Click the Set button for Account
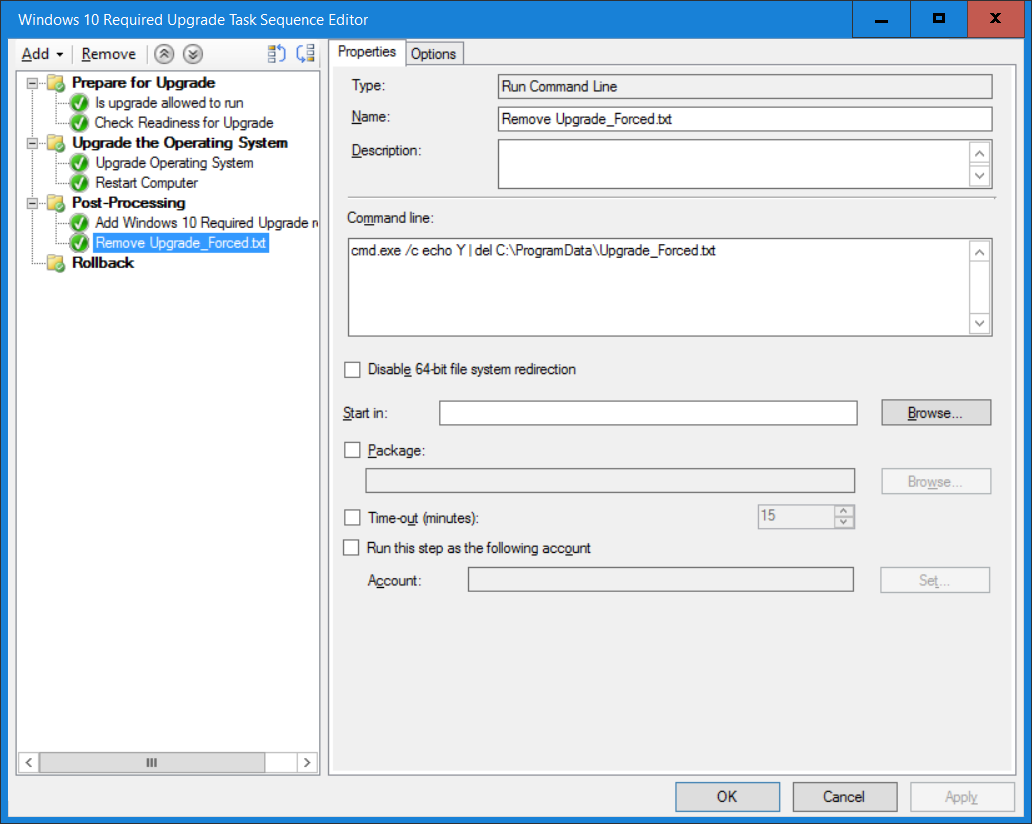Image resolution: width=1032 pixels, height=824 pixels. tap(935, 580)
